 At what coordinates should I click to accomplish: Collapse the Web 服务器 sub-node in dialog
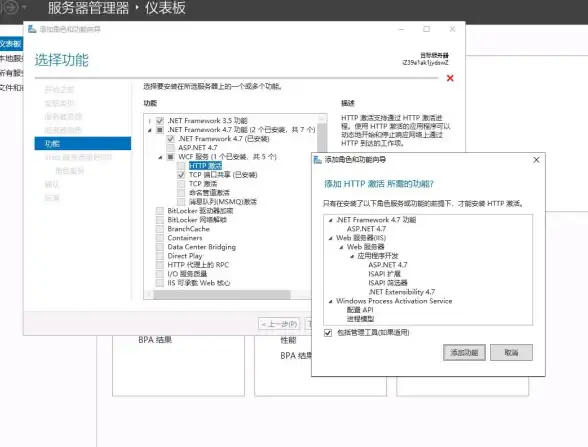coord(341,247)
